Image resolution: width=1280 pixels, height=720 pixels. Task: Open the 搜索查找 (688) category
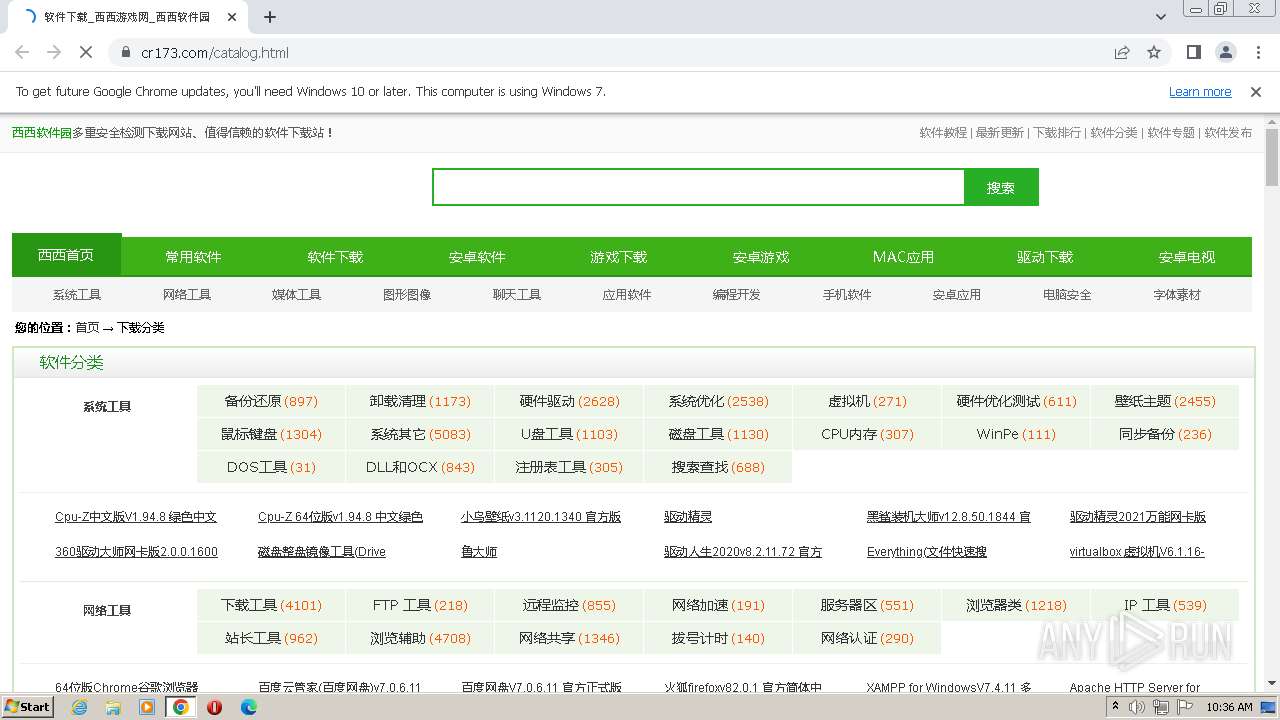[718, 467]
